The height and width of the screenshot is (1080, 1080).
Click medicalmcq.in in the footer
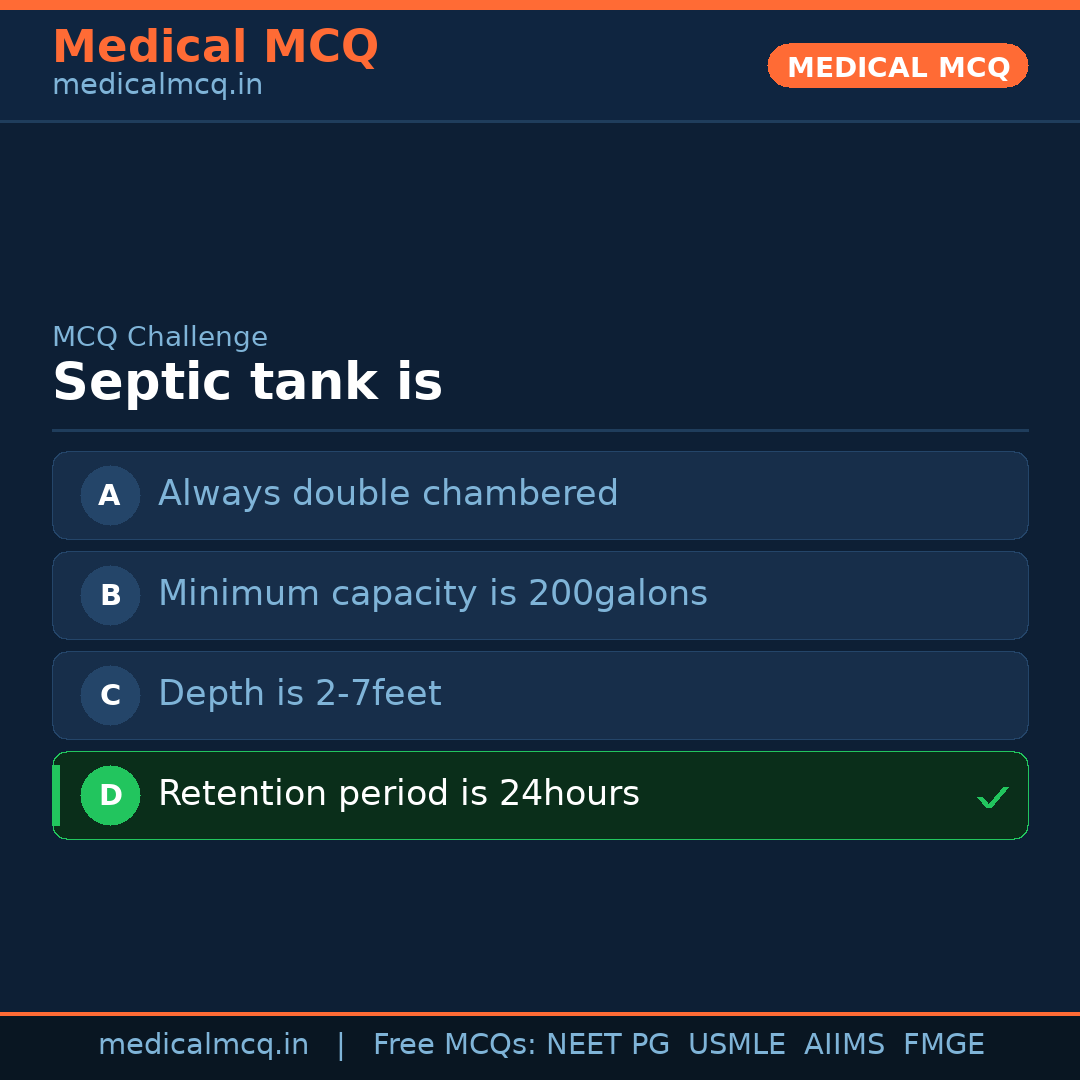pyautogui.click(x=203, y=1045)
